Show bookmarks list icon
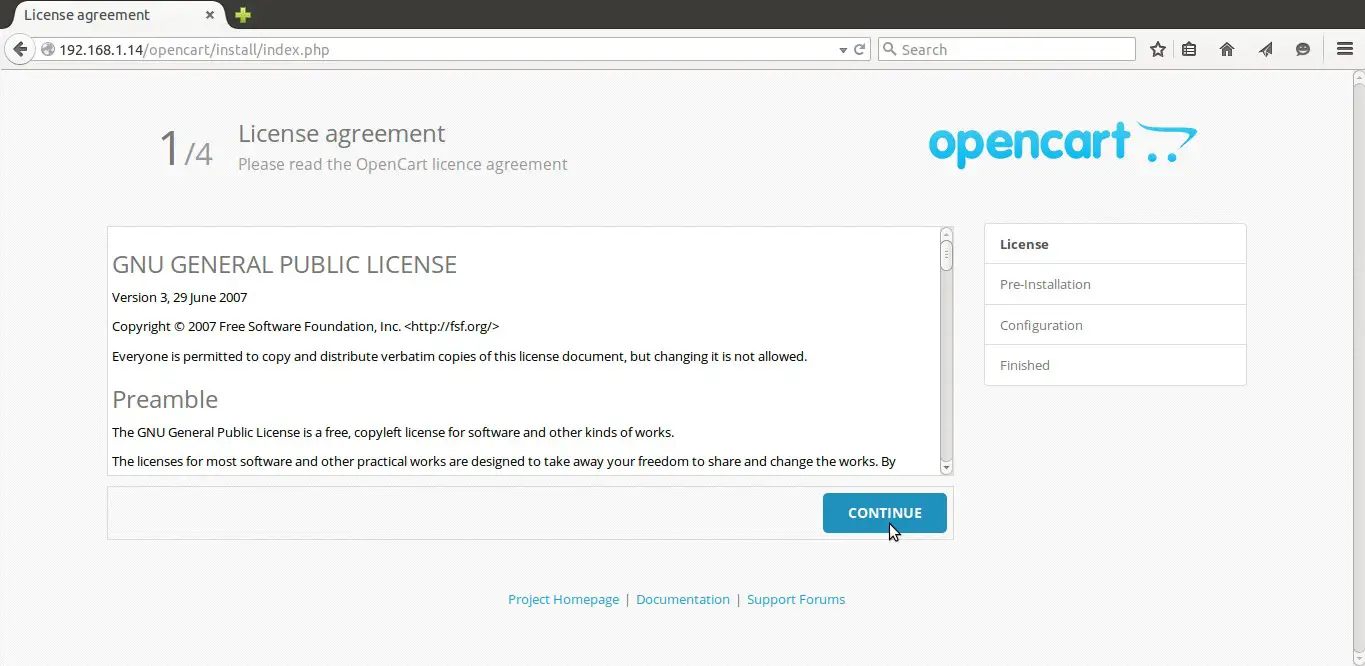The image size is (1365, 666). pyautogui.click(x=1189, y=49)
